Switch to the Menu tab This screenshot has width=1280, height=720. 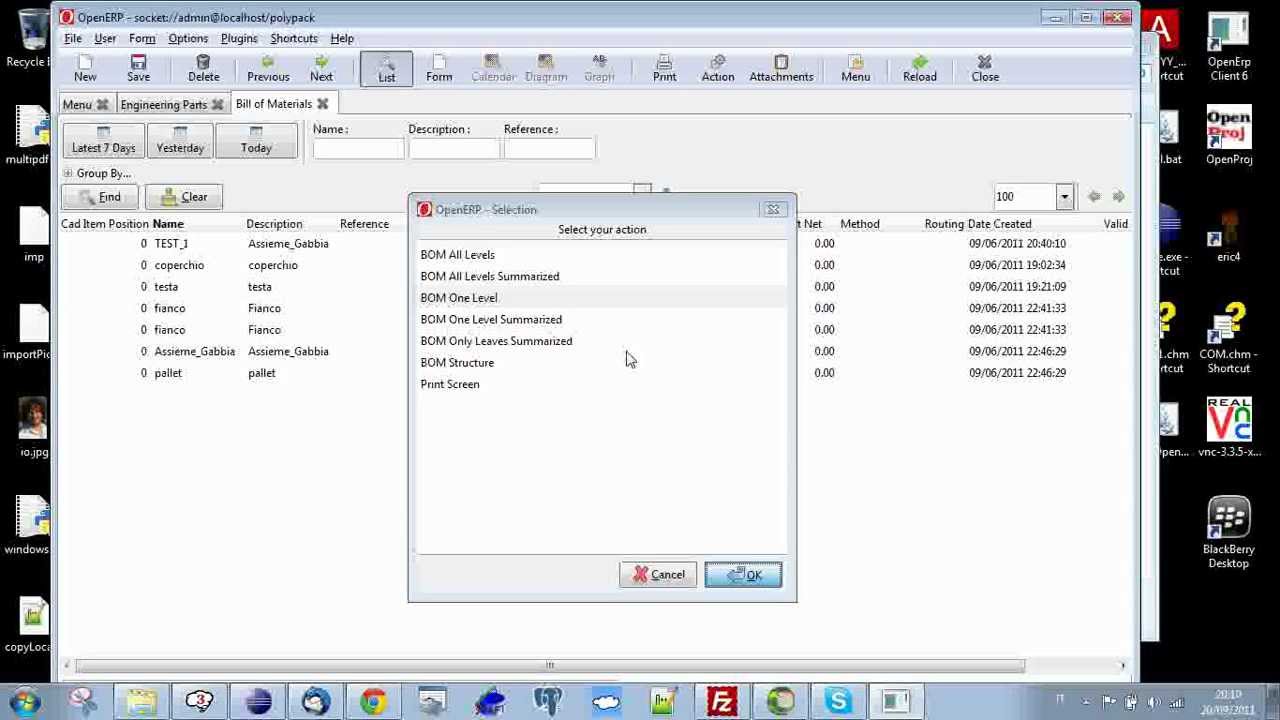(x=77, y=105)
